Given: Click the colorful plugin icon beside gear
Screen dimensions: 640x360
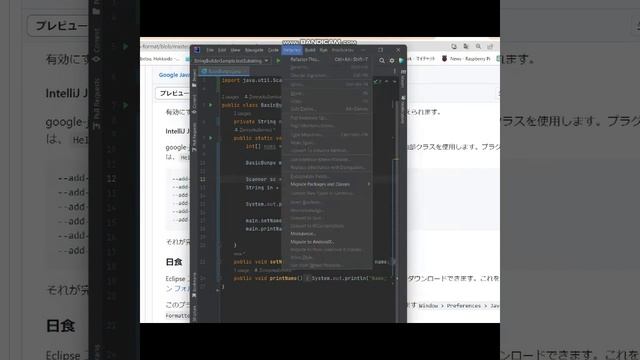Looking at the screenshot, I should [x=401, y=60].
